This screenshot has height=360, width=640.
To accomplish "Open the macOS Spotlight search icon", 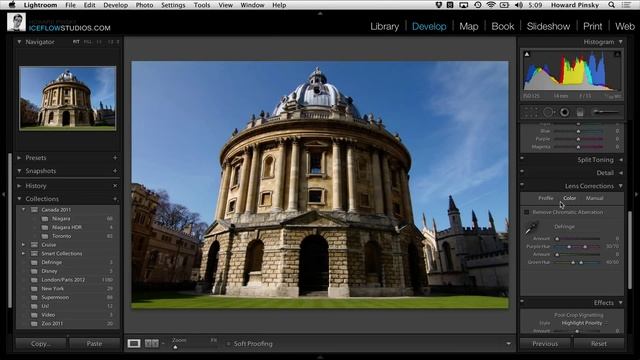I will coord(611,5).
